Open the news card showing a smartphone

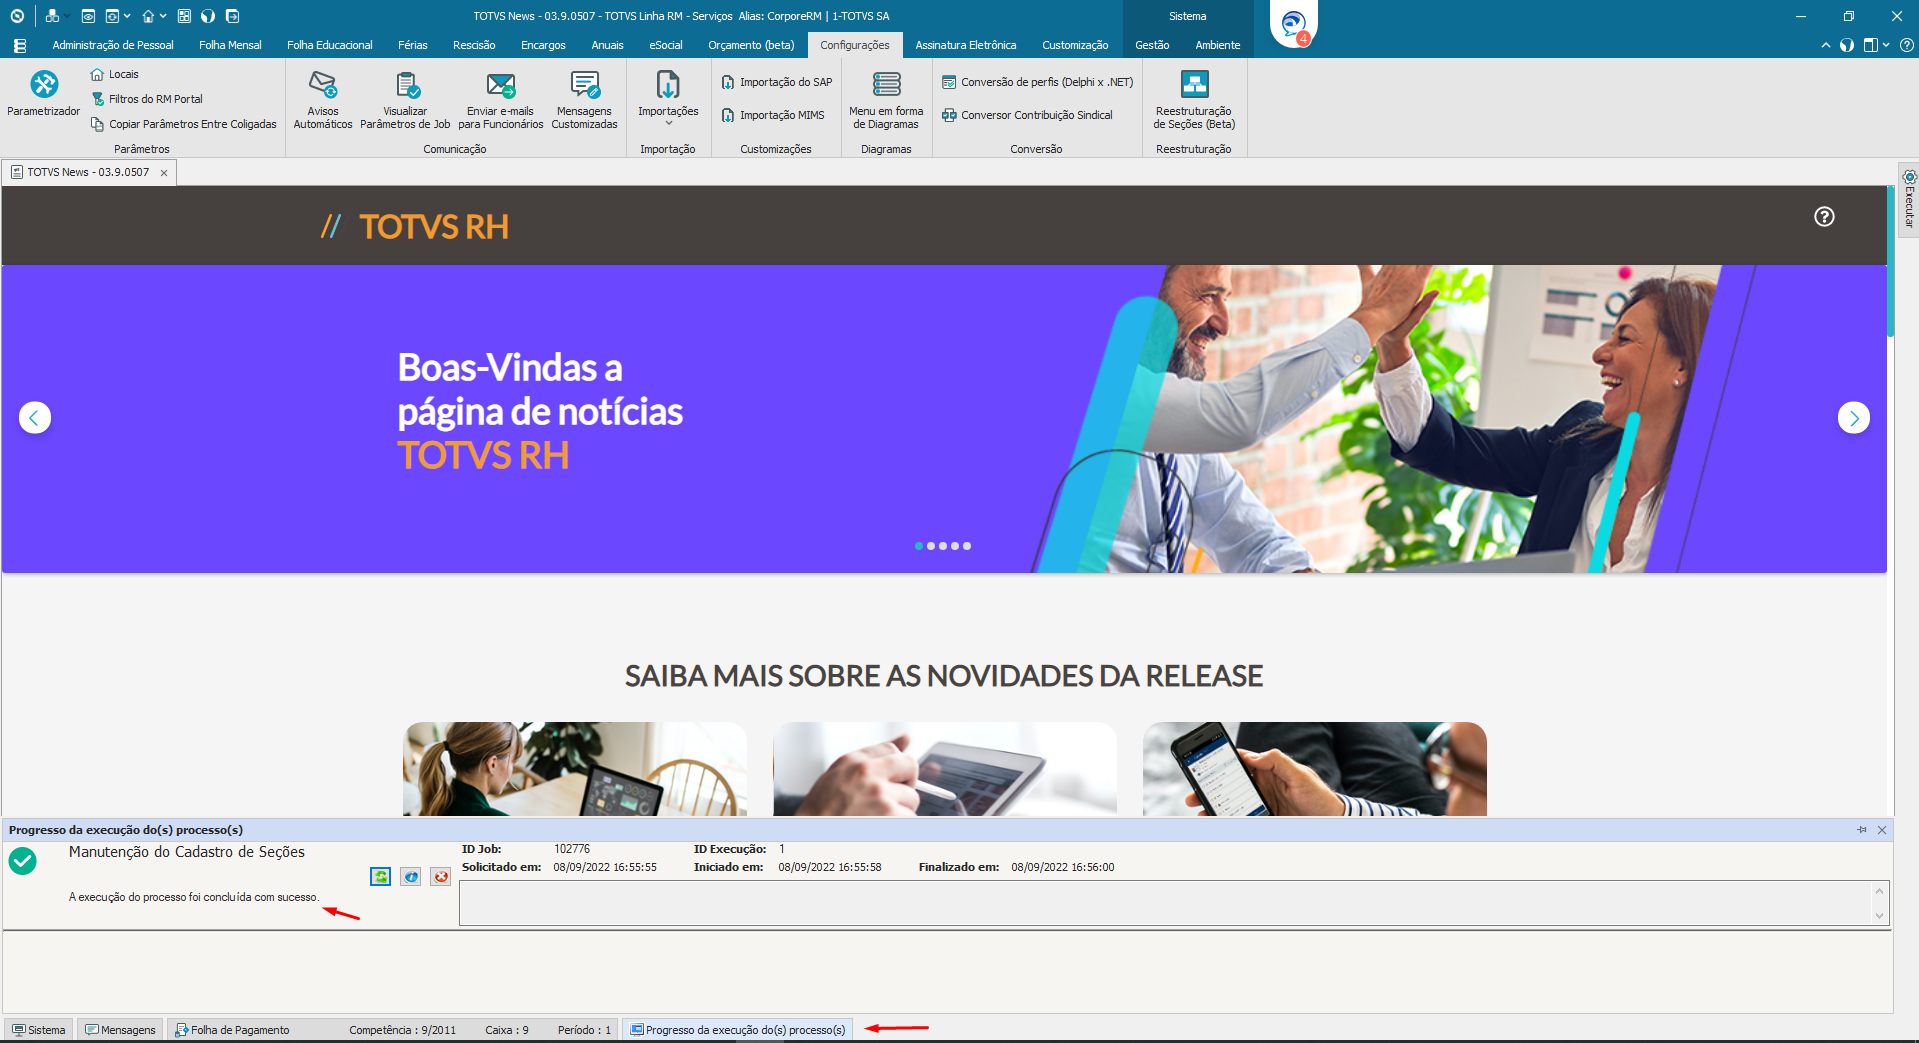point(1315,769)
